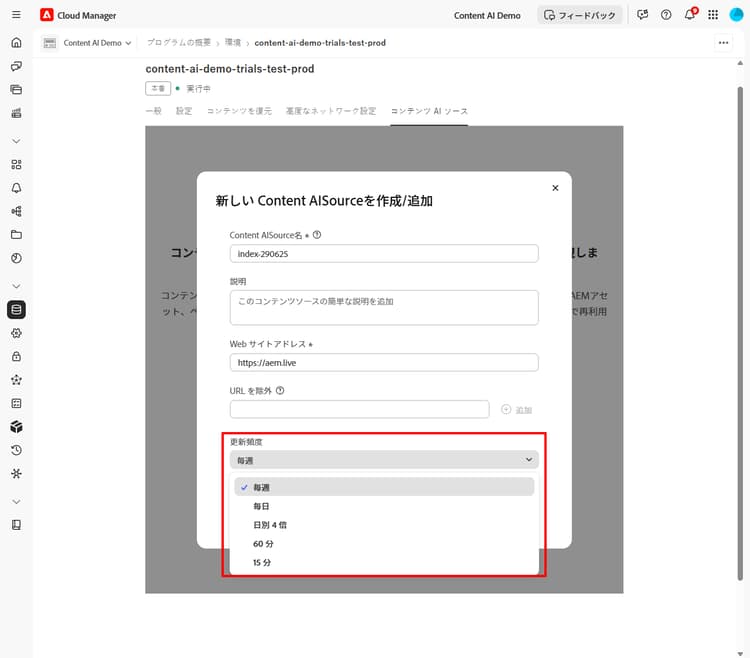
Task: Select 15 分 frequency option
Action: (384, 562)
